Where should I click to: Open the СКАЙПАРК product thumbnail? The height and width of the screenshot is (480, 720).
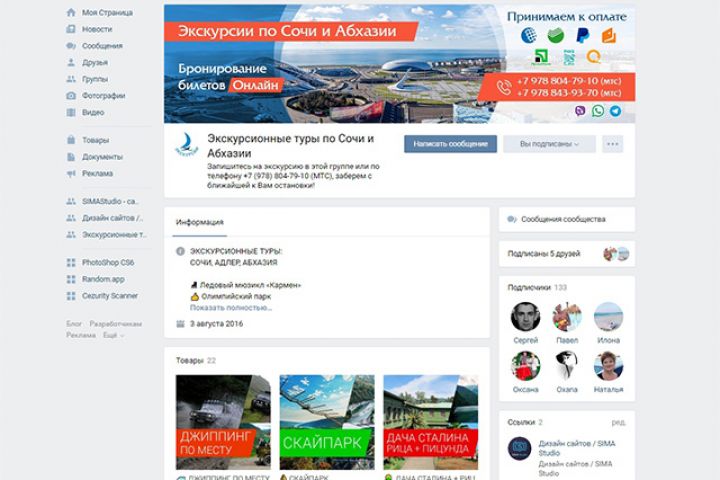click(327, 422)
